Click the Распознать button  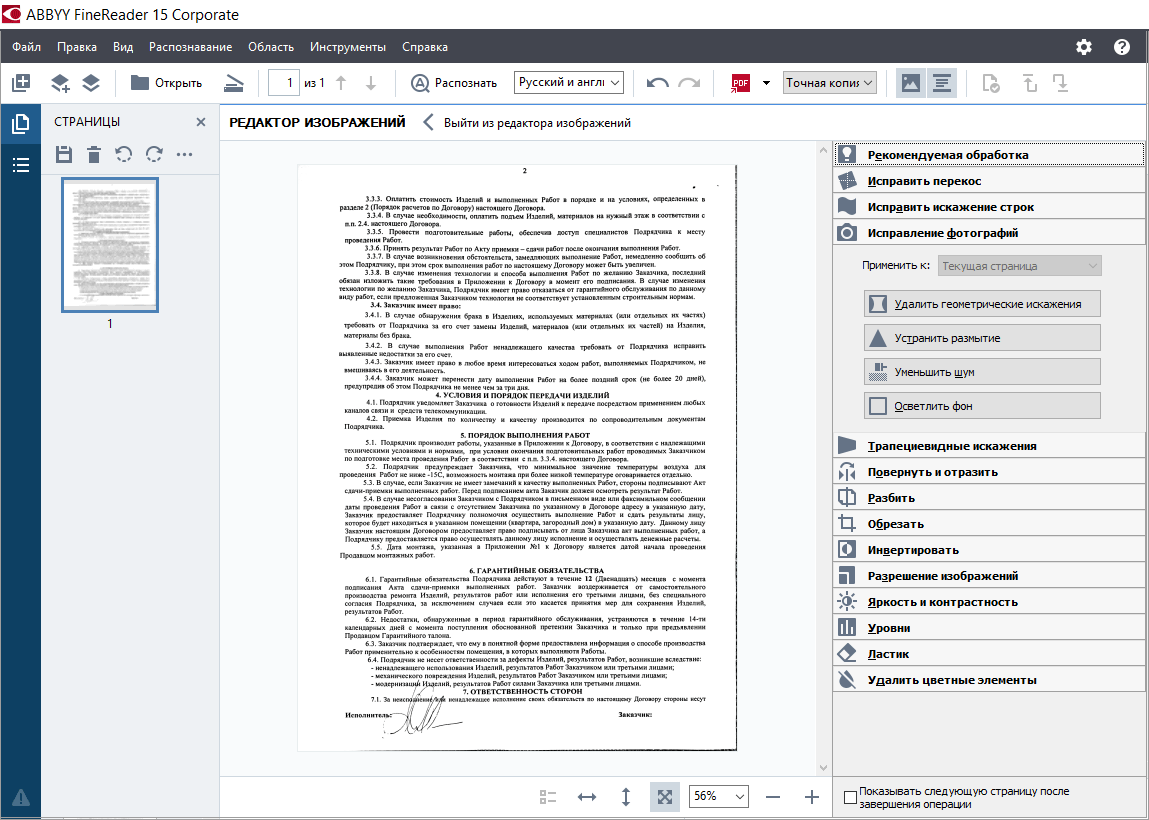click(x=454, y=83)
